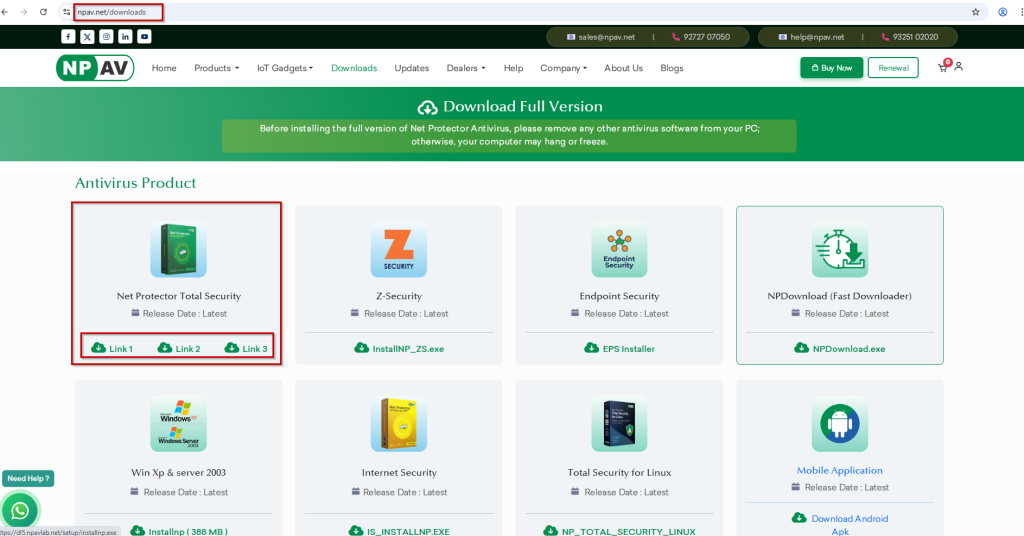Expand the IoT Gadgets dropdown
The width and height of the screenshot is (1024, 536).
(284, 68)
